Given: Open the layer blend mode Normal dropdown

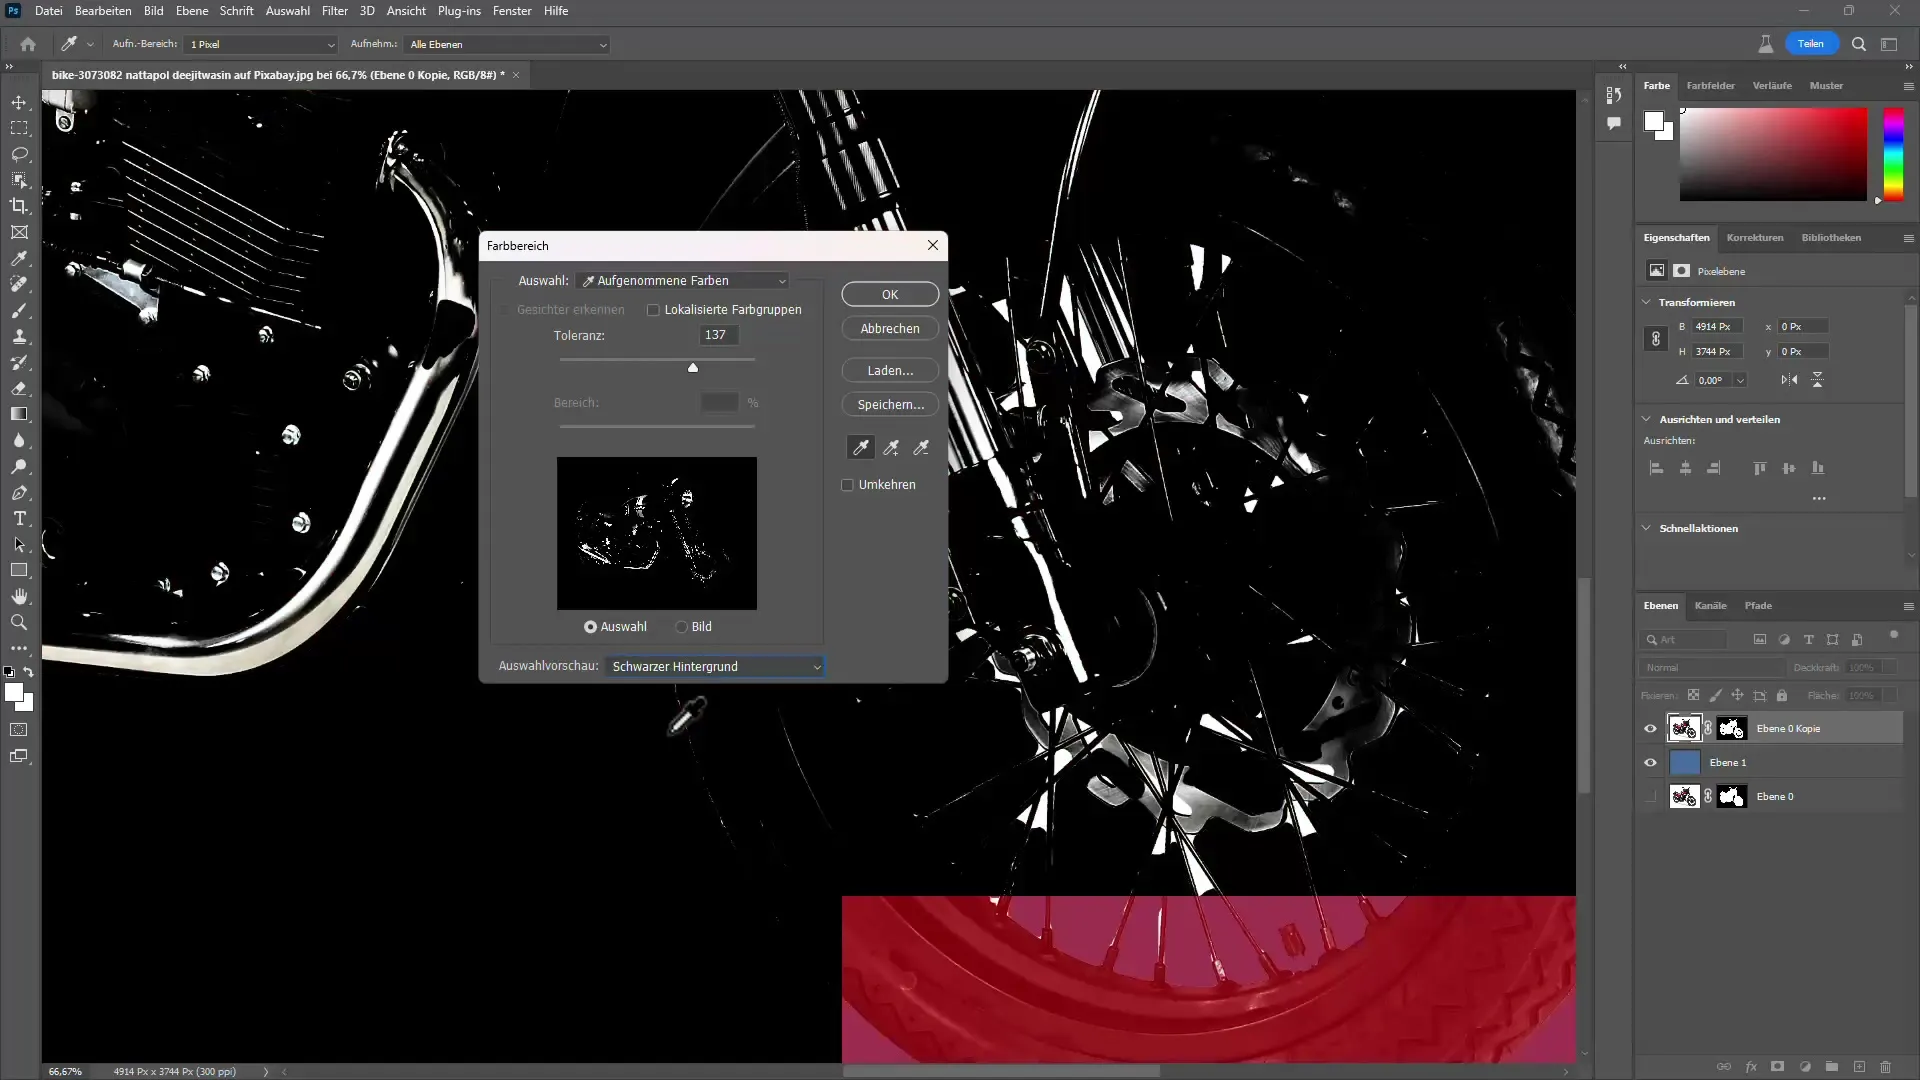Looking at the screenshot, I should pyautogui.click(x=1712, y=667).
